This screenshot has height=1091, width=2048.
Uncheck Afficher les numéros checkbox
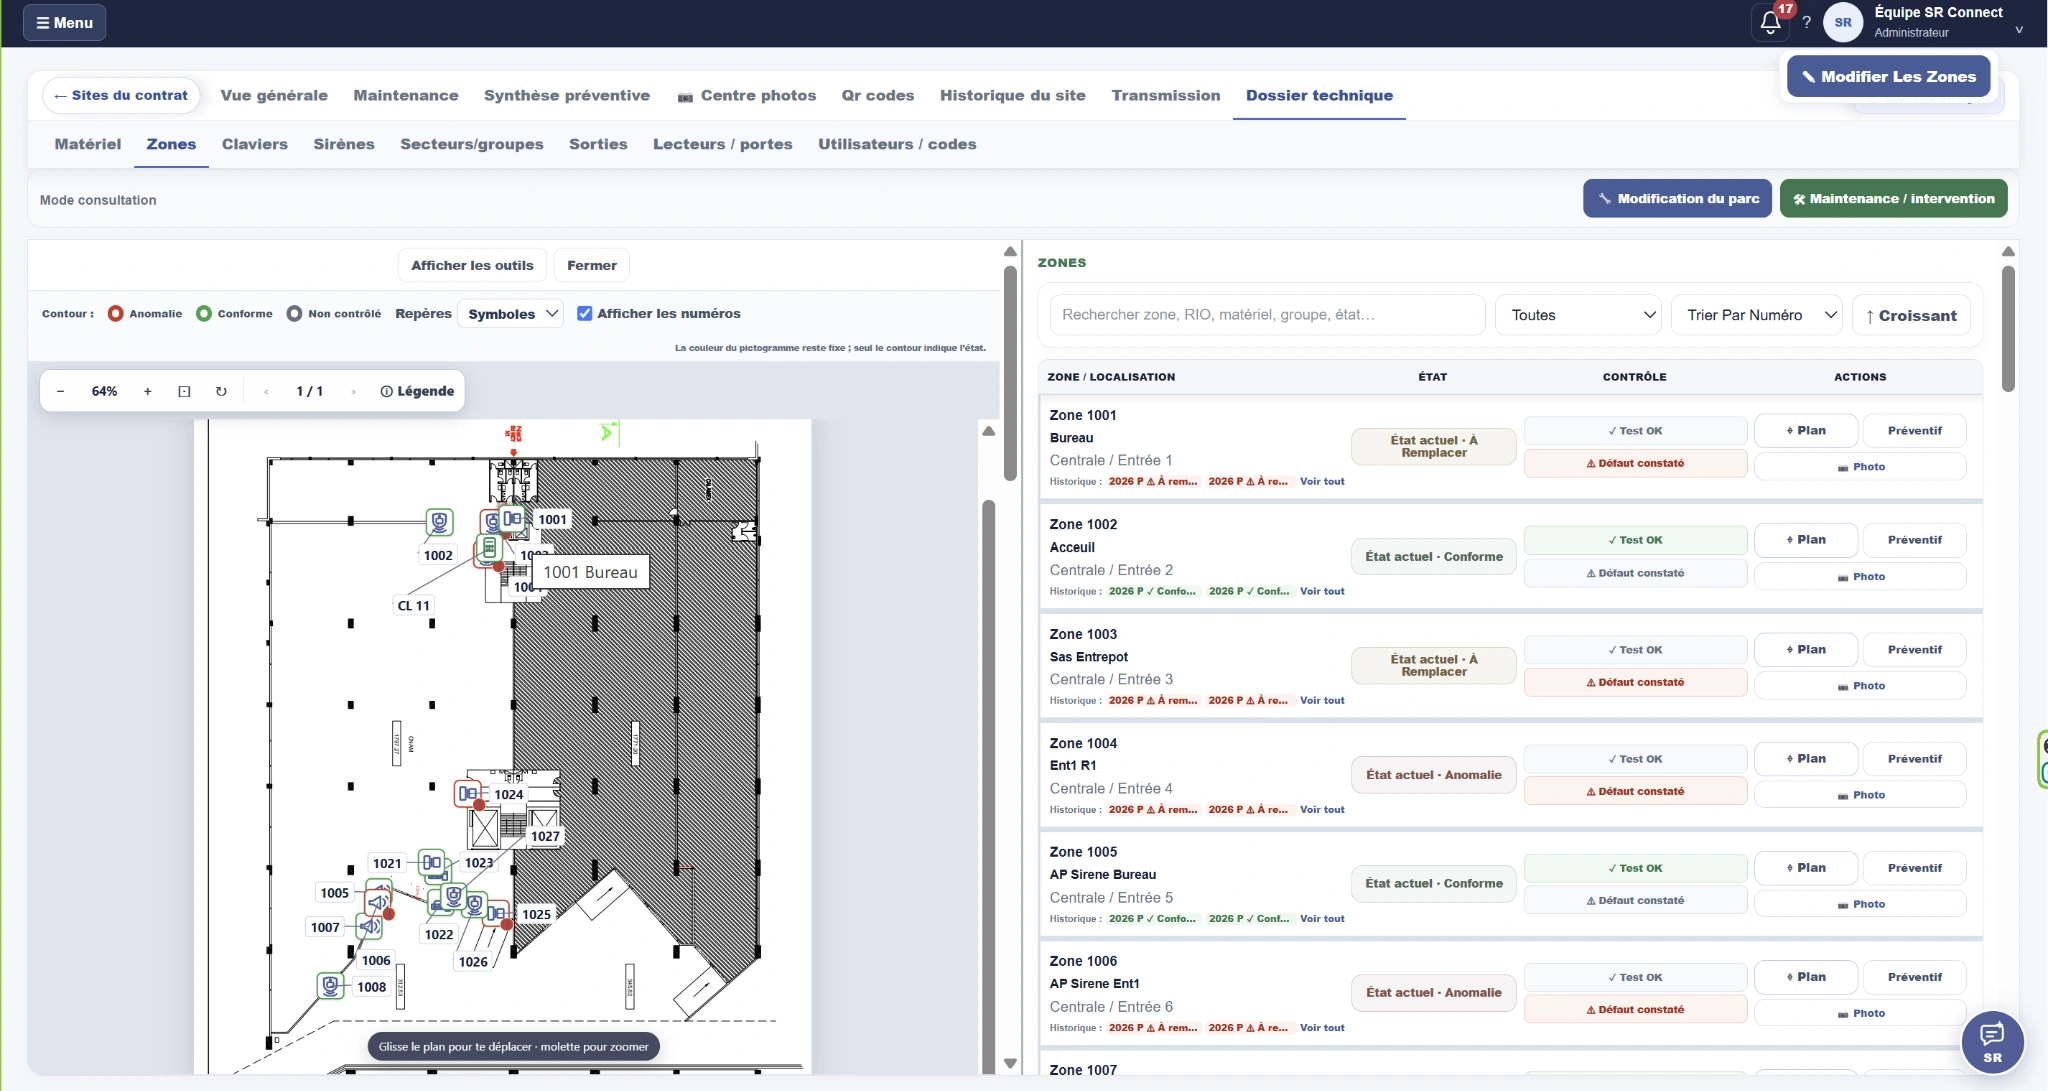[585, 314]
